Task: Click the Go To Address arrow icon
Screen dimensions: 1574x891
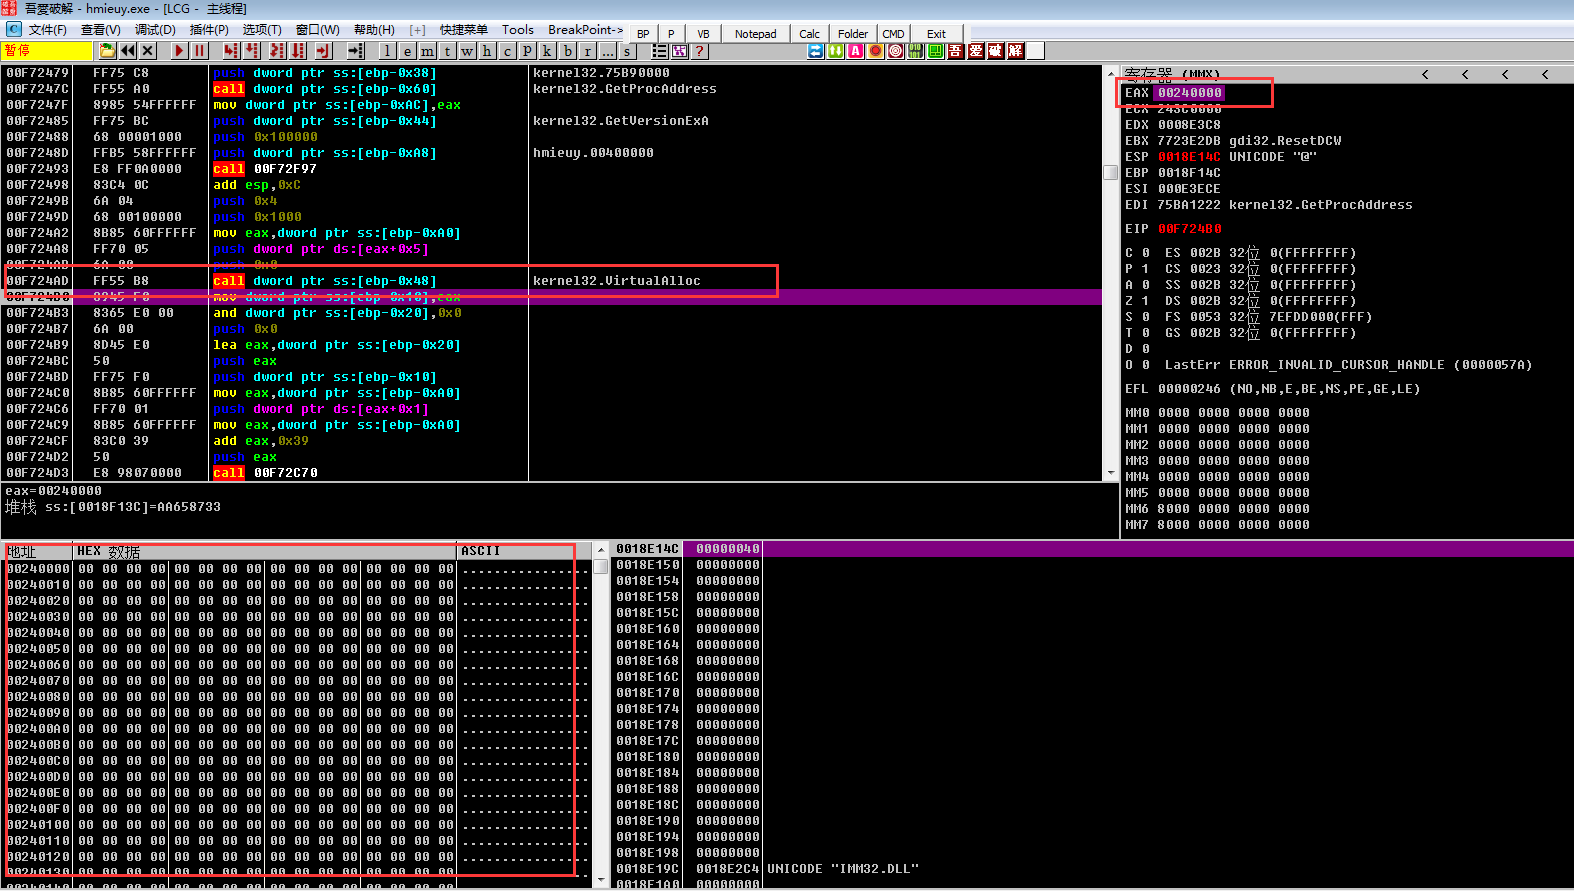Action: click(356, 51)
